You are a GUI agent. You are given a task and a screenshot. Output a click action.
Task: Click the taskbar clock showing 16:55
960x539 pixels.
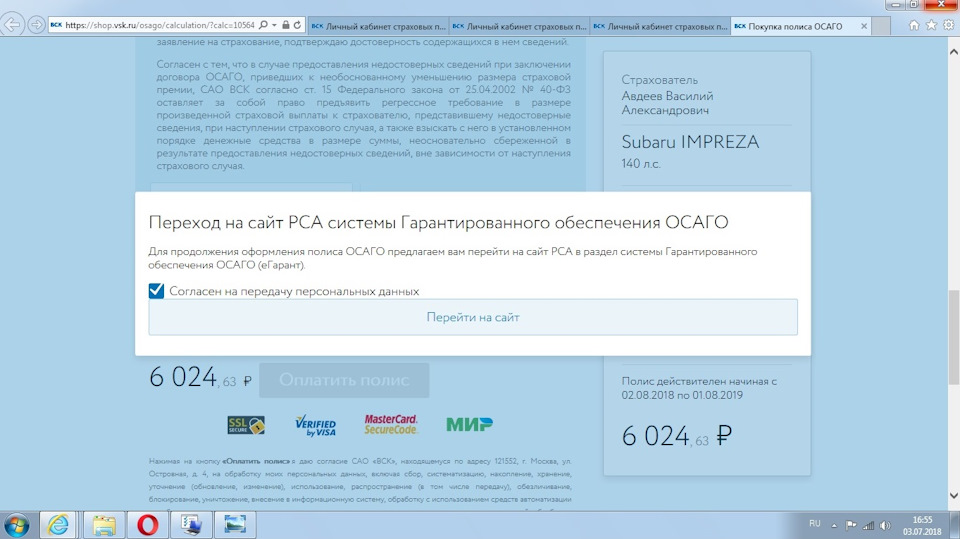click(922, 526)
